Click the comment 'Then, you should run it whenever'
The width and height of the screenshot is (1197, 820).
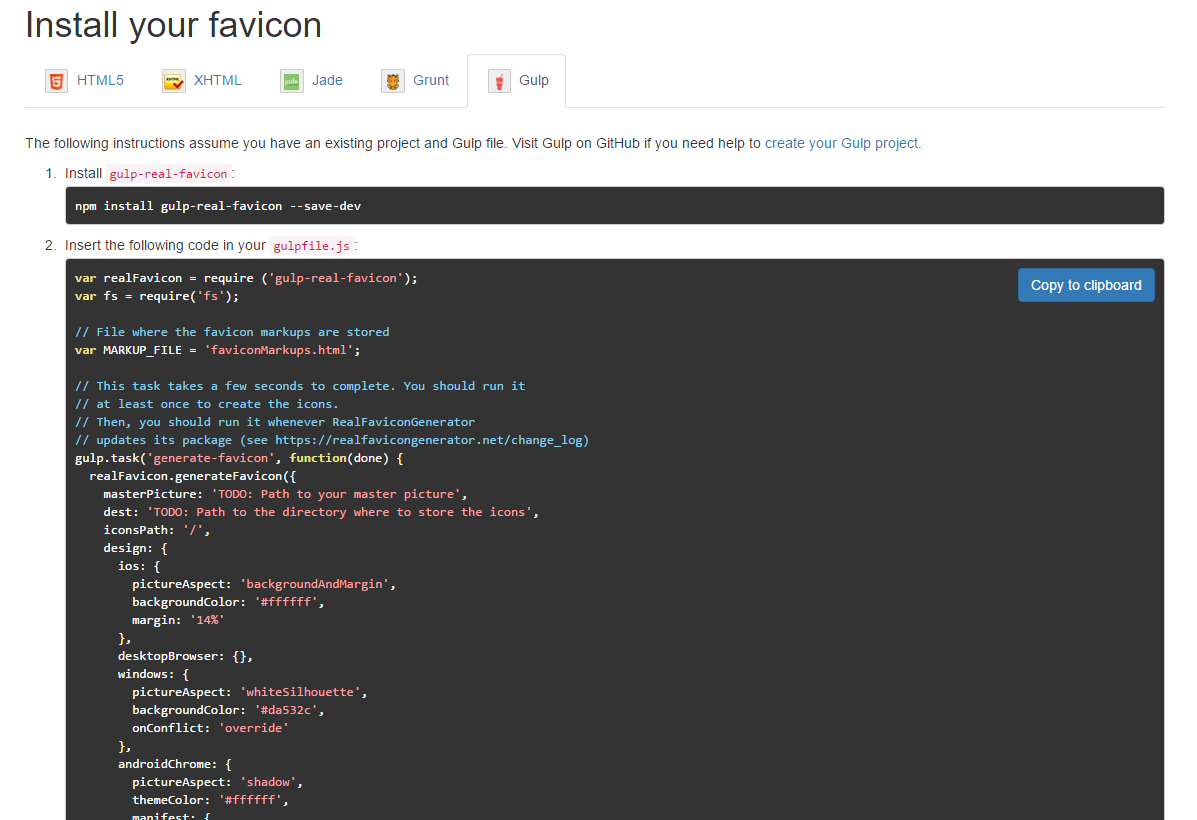275,422
